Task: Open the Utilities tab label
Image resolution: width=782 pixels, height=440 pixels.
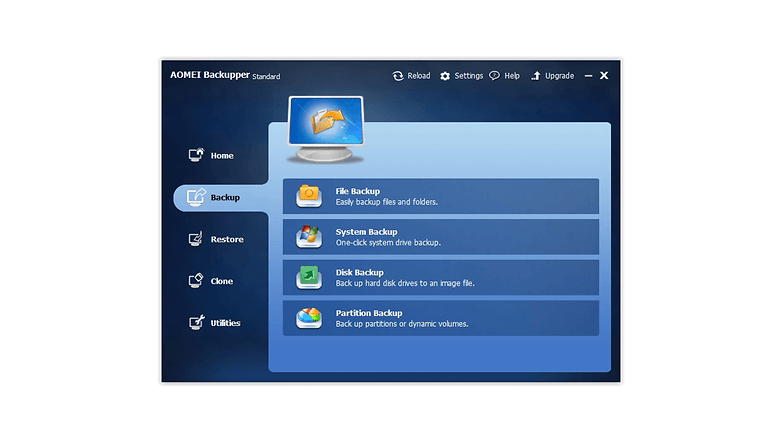Action: point(225,323)
